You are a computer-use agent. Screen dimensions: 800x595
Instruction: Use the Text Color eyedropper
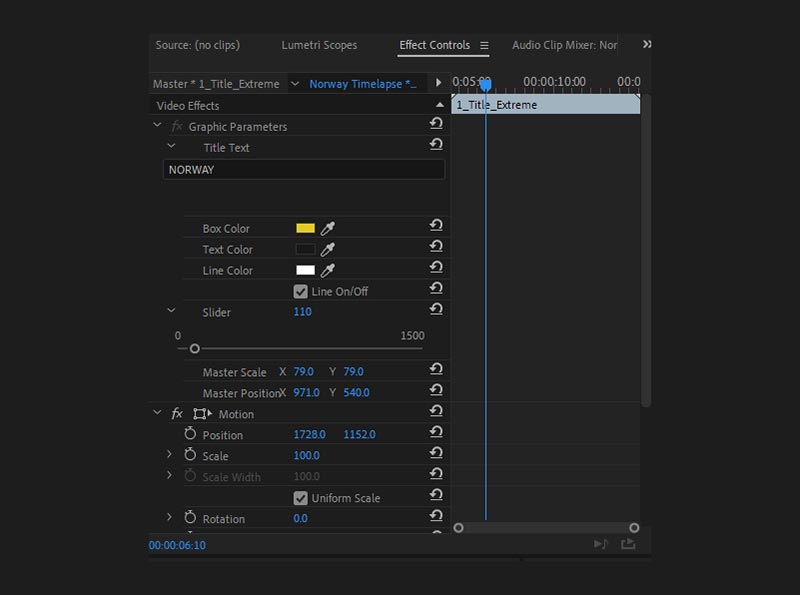(x=328, y=249)
